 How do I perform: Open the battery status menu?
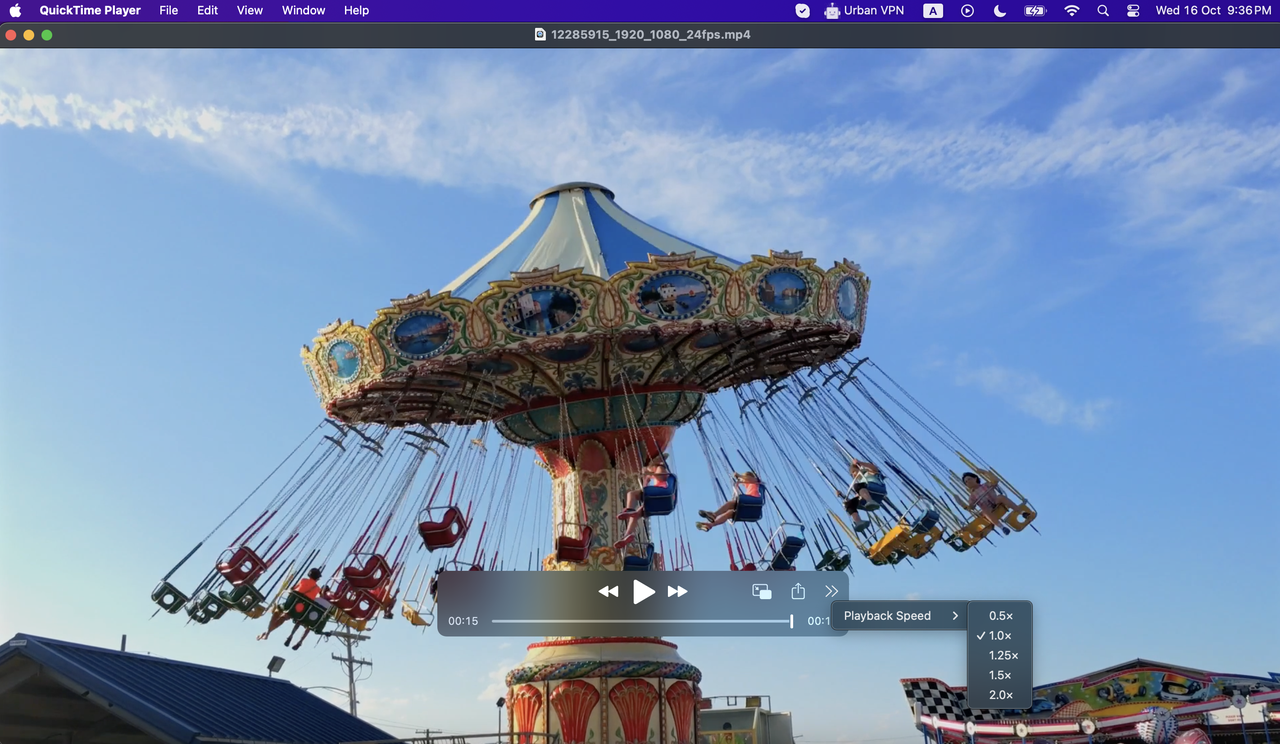(1035, 11)
